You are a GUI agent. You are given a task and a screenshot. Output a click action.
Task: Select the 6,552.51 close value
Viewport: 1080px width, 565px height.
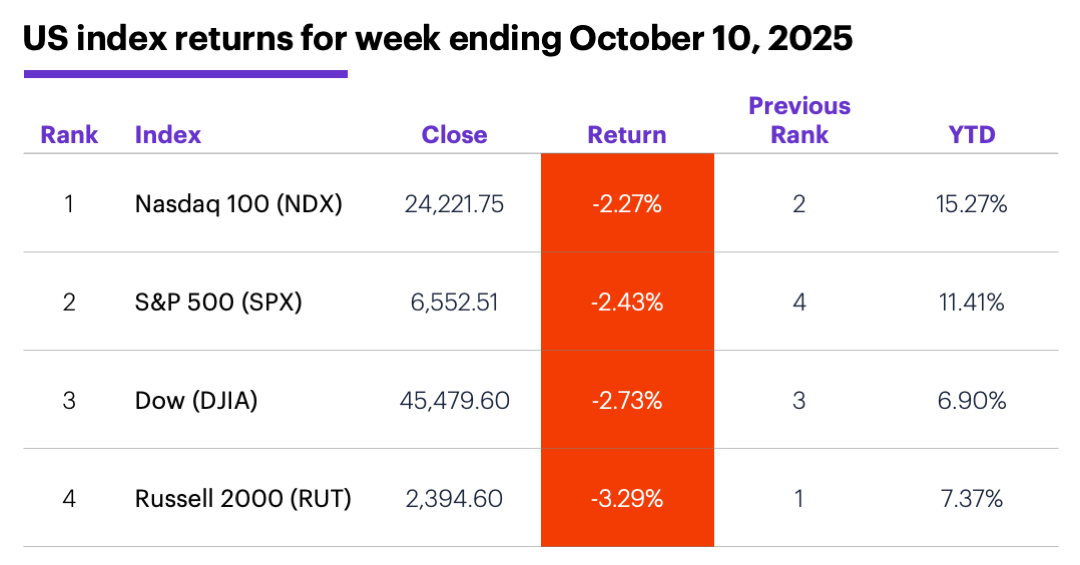point(454,302)
